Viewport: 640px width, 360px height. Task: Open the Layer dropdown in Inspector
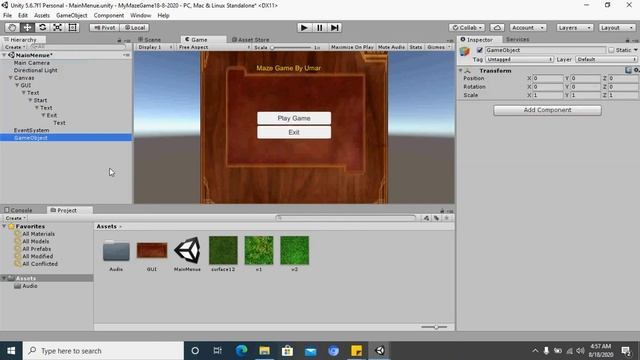click(x=607, y=60)
